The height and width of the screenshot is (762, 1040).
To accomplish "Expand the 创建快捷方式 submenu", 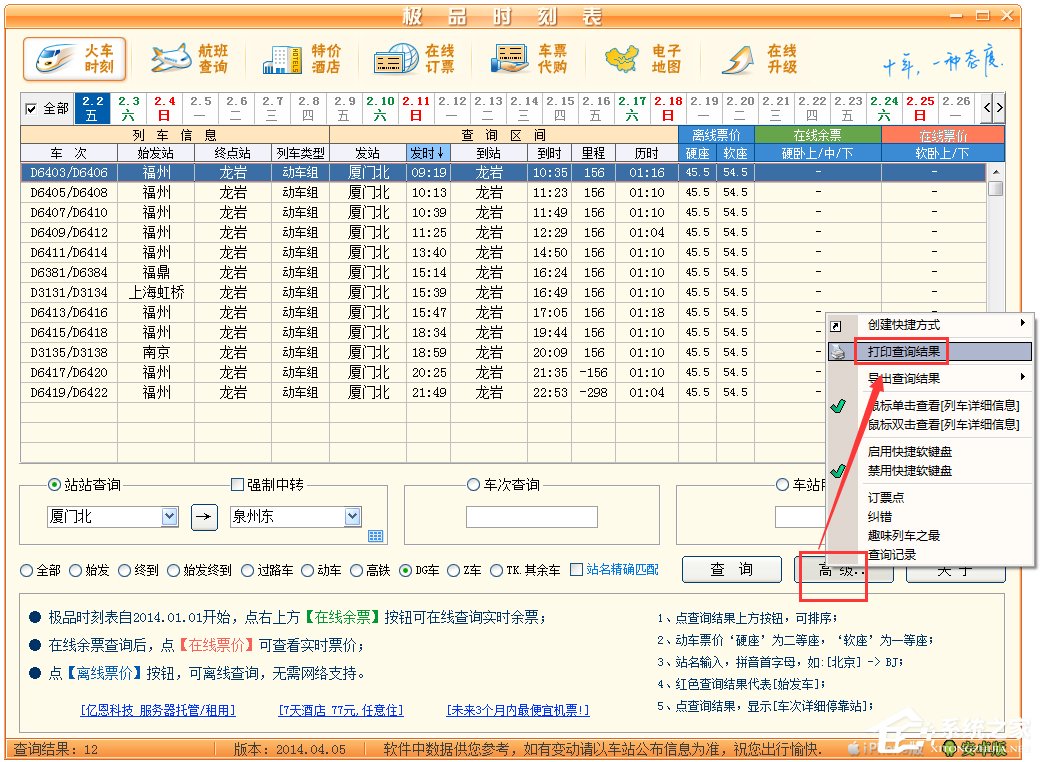I will pyautogui.click(x=930, y=325).
